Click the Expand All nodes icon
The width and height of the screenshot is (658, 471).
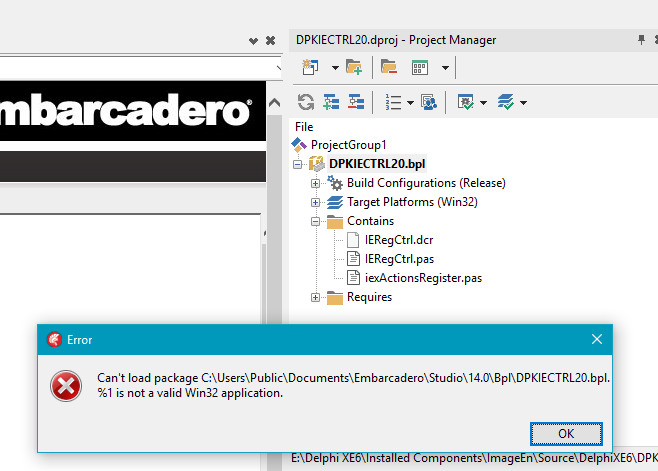tap(331, 102)
